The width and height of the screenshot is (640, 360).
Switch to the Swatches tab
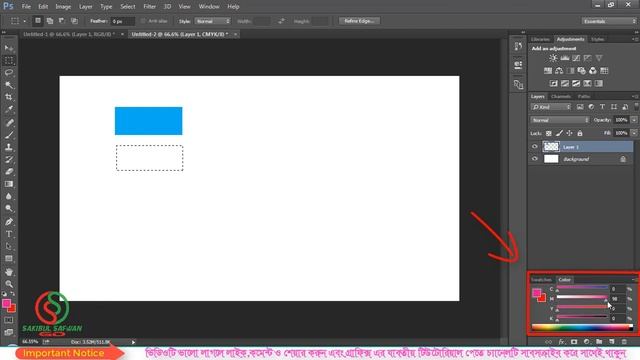click(541, 280)
